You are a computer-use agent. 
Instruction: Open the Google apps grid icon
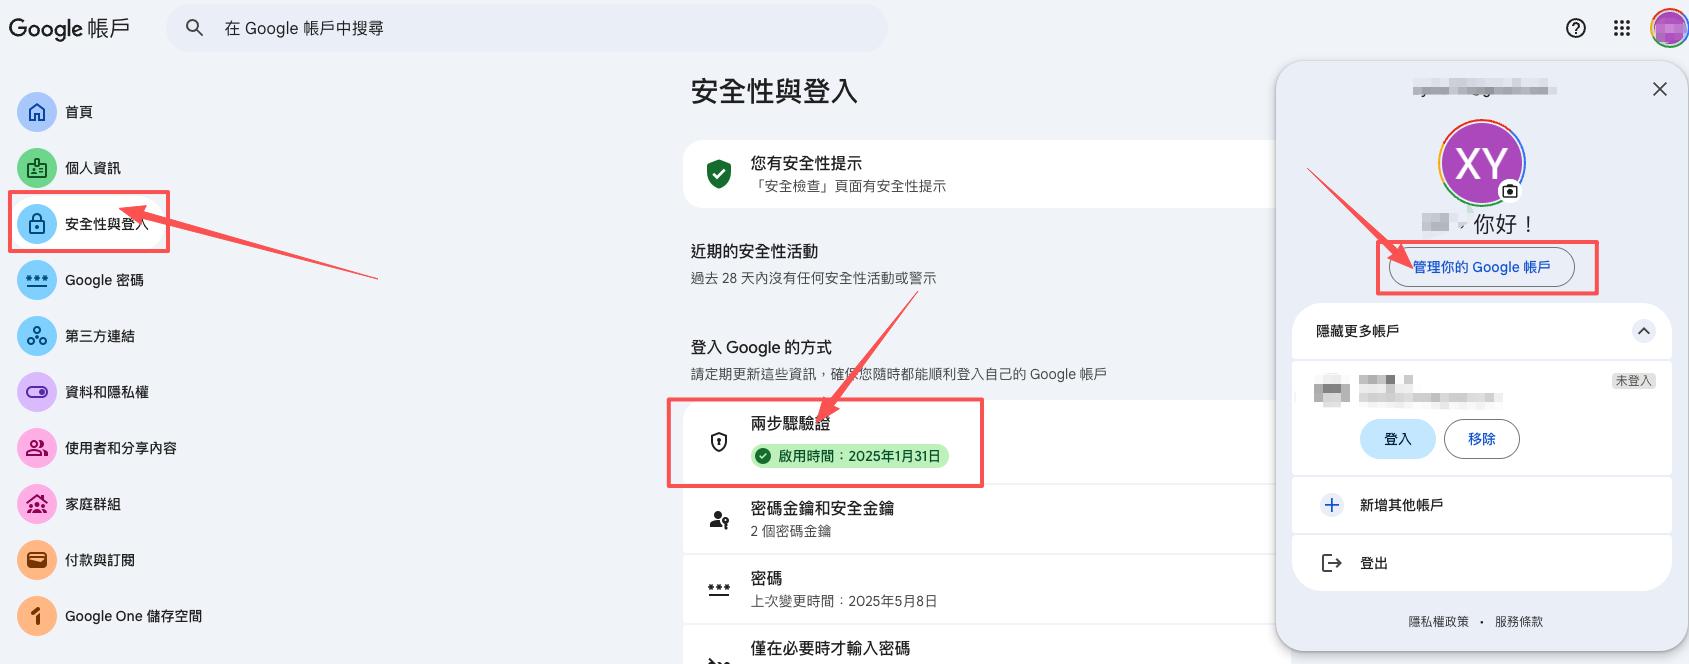(1622, 28)
